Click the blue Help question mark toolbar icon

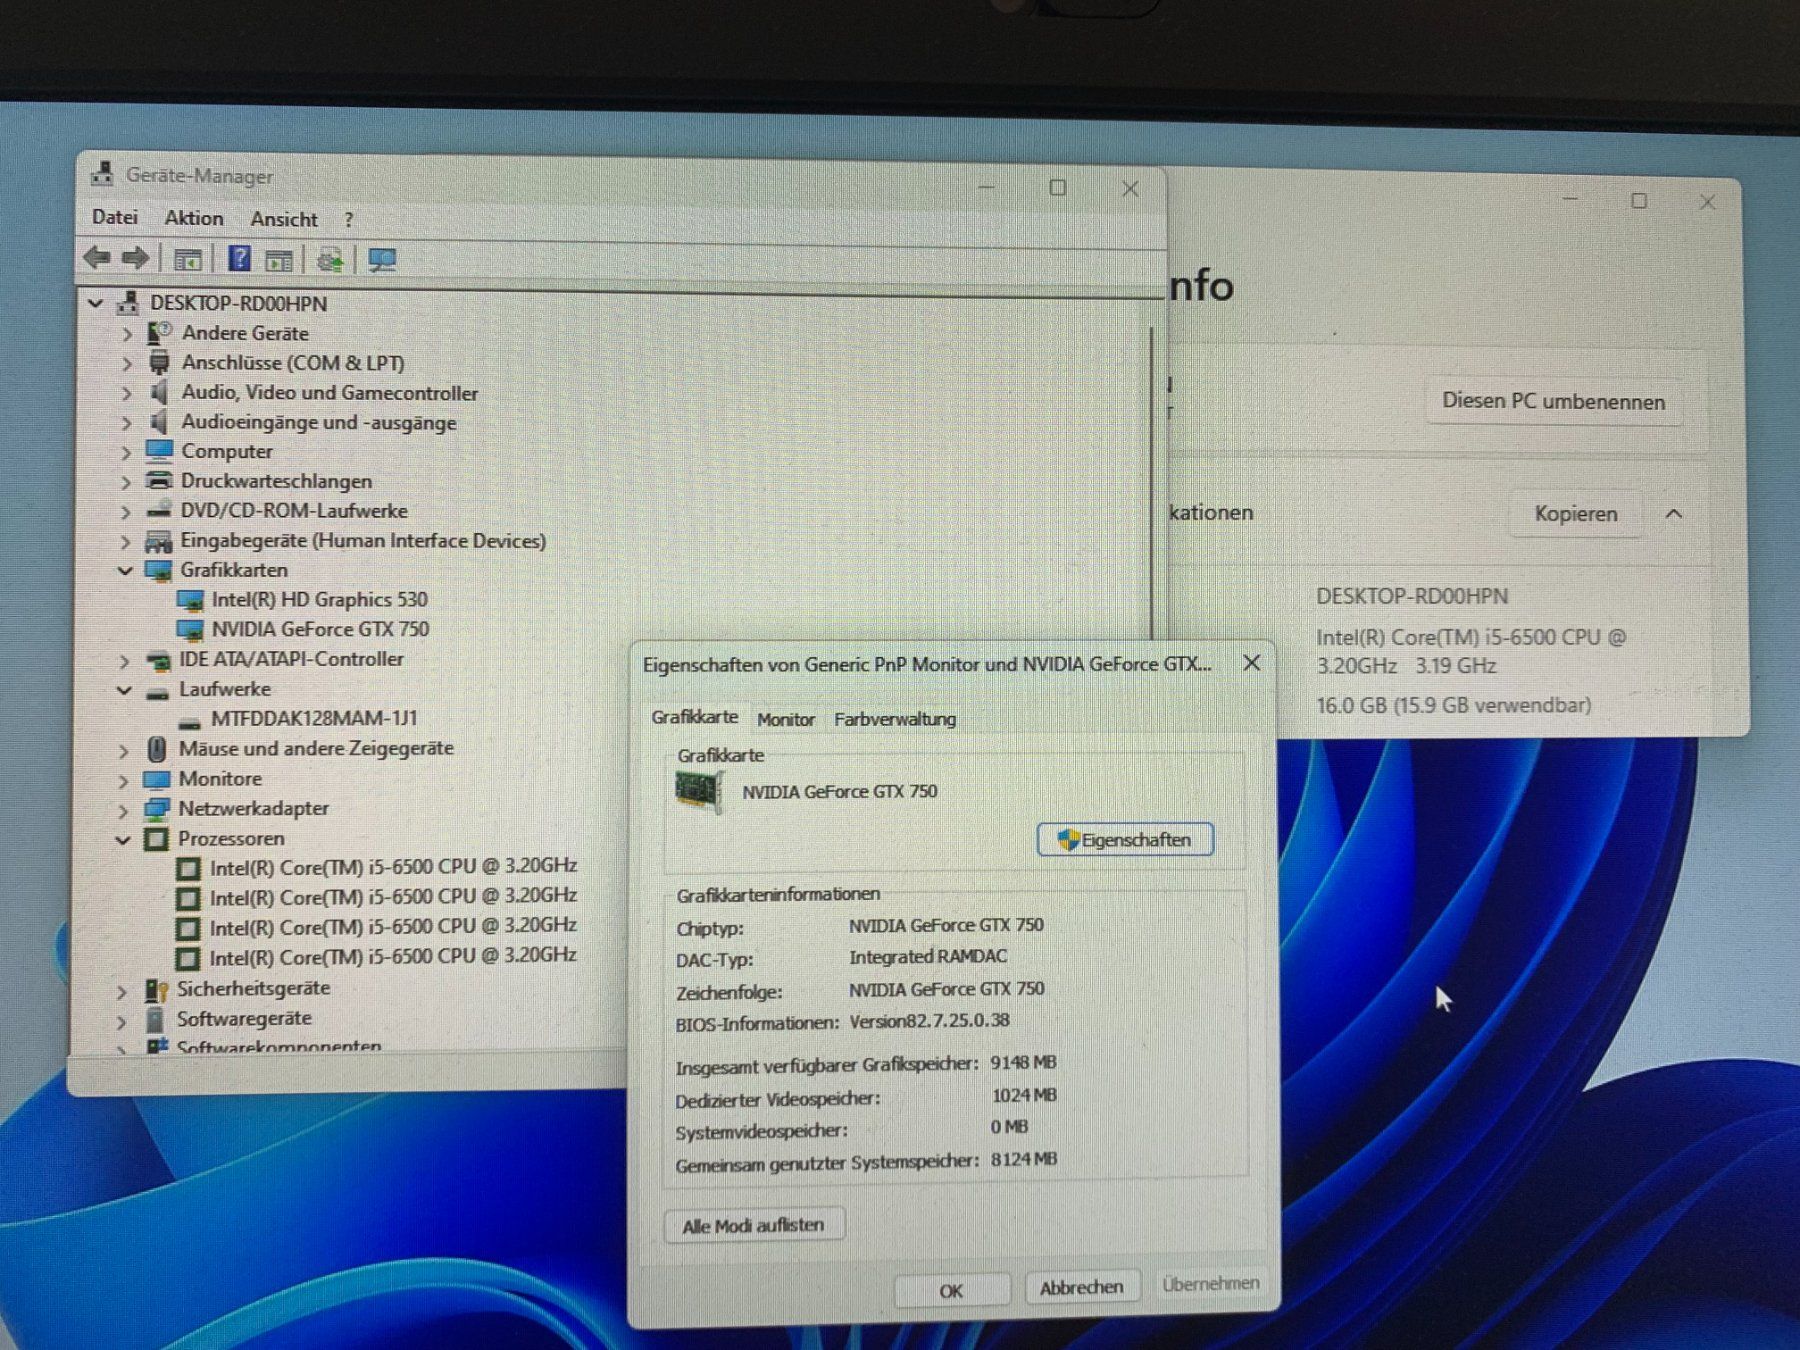(239, 258)
